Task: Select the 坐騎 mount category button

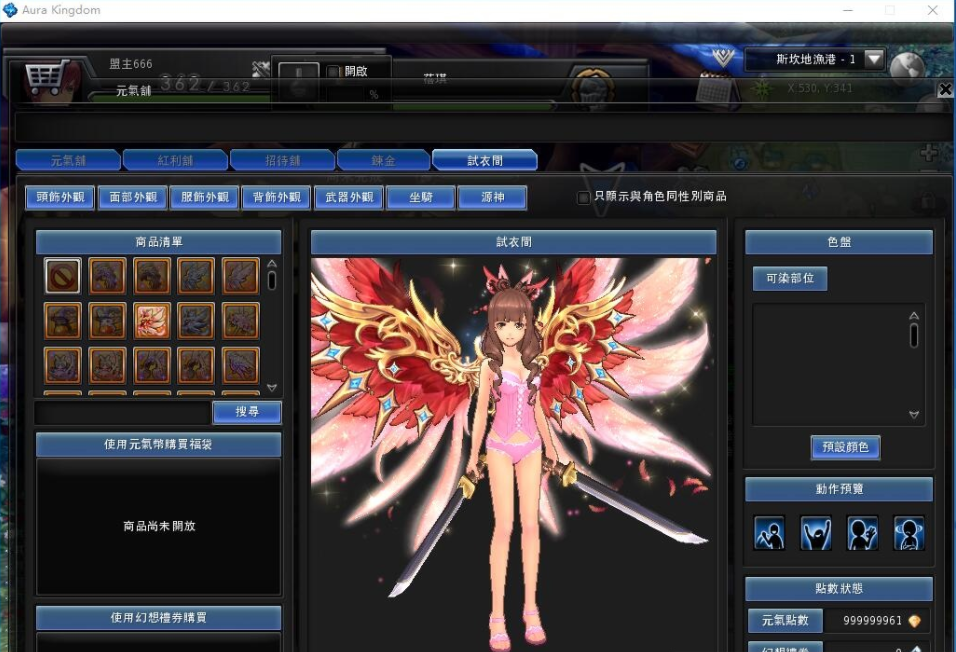Action: [420, 198]
